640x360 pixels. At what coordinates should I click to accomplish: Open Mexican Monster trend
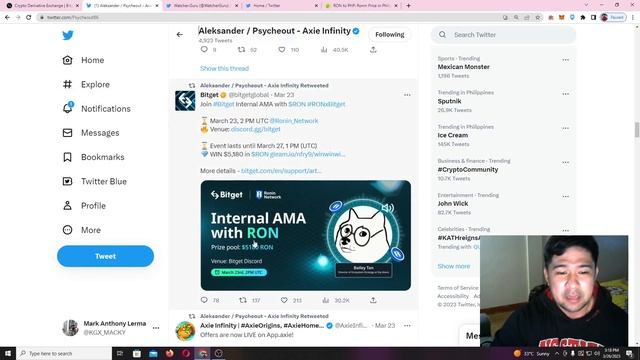click(463, 67)
